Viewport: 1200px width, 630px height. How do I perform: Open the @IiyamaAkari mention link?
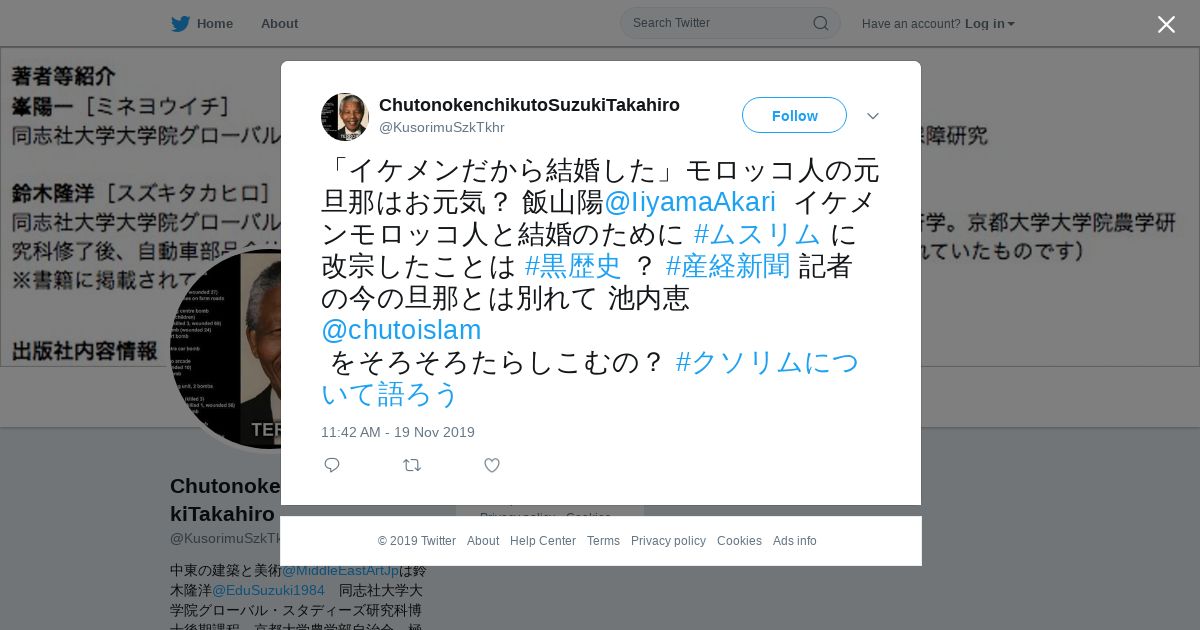(x=690, y=202)
